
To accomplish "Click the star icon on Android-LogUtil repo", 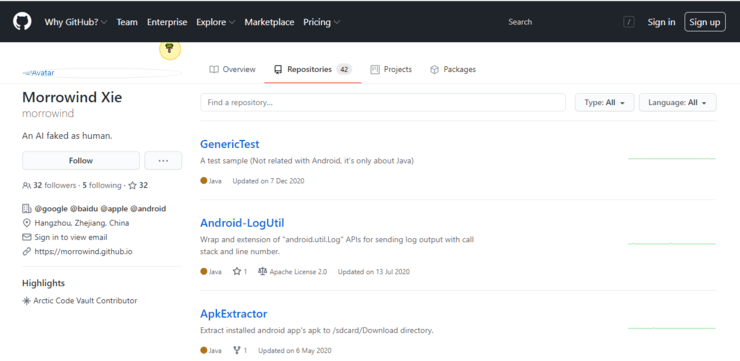I will click(237, 271).
